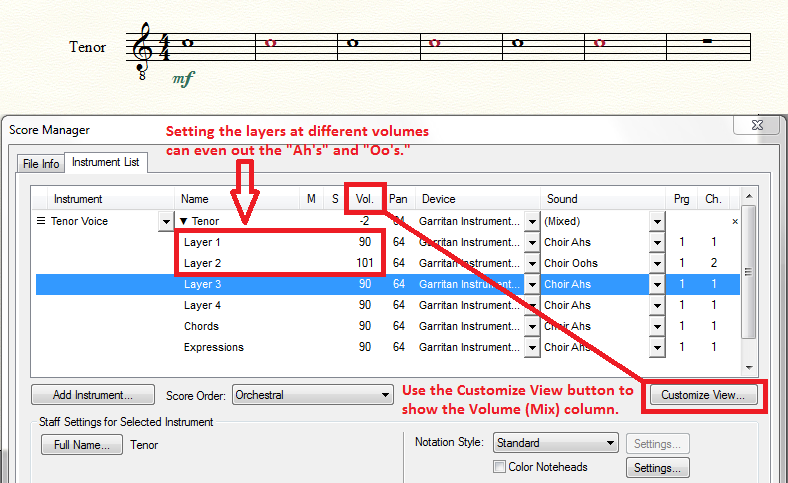Screen dimensions: 788x483
Task: Open the Tenor Voice instrument dropdown
Action: pyautogui.click(x=165, y=221)
